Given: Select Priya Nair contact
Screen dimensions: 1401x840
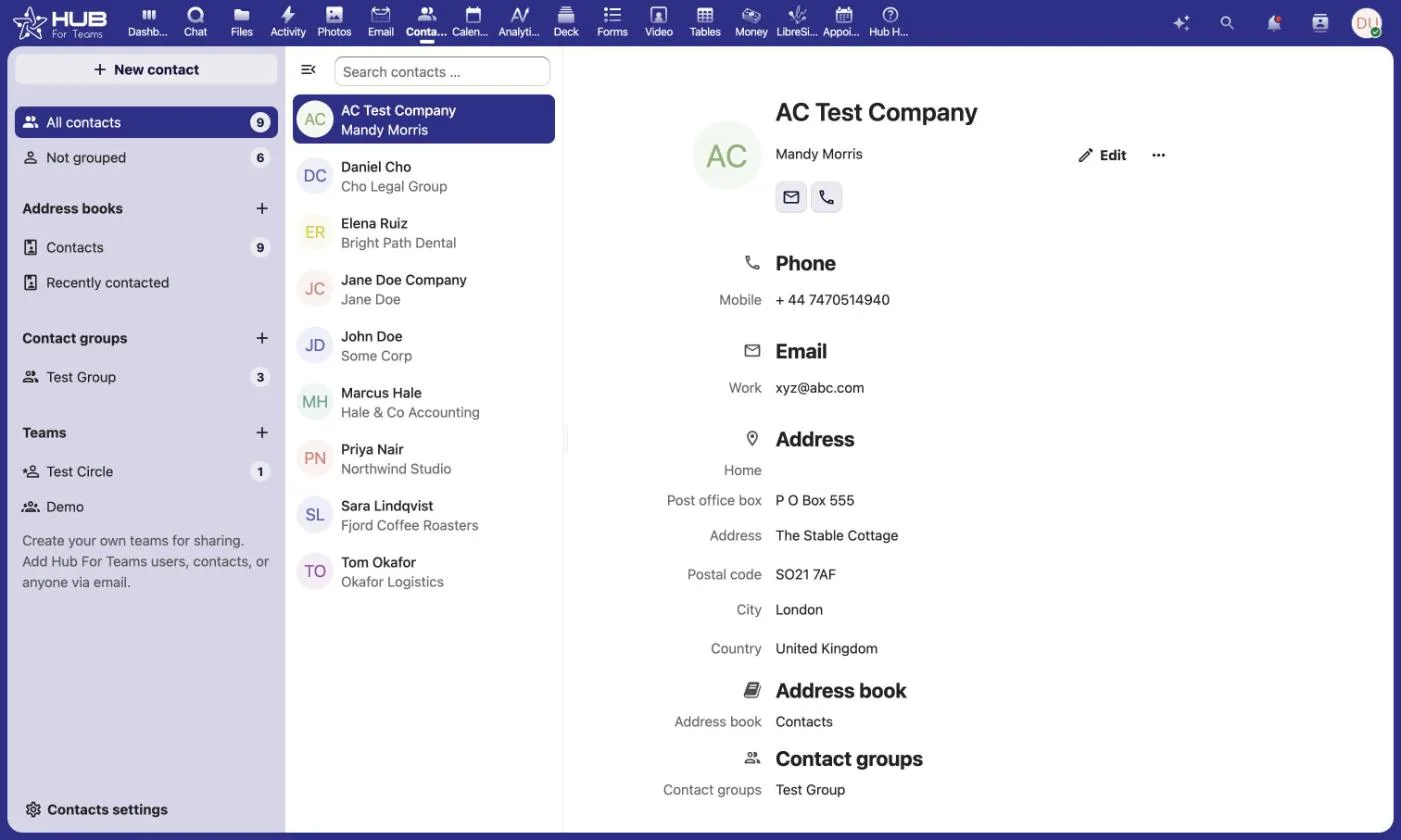Looking at the screenshot, I should tap(424, 458).
